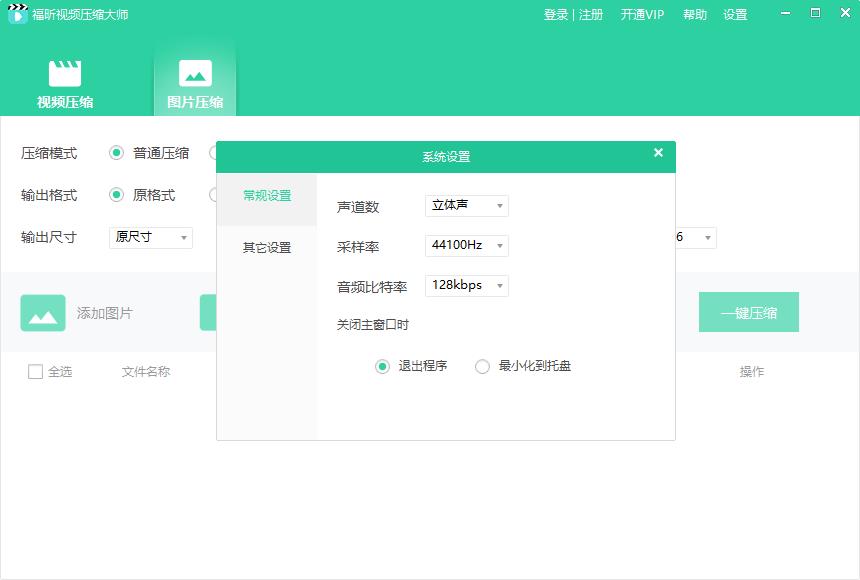Open the 设置 menu in the title bar
860x580 pixels.
[x=735, y=15]
